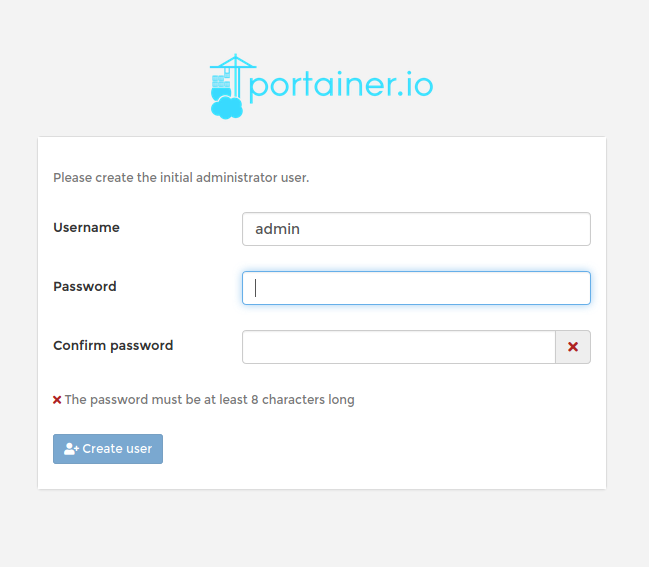
Task: Click the blue cloud in the logo
Action: click(x=227, y=107)
